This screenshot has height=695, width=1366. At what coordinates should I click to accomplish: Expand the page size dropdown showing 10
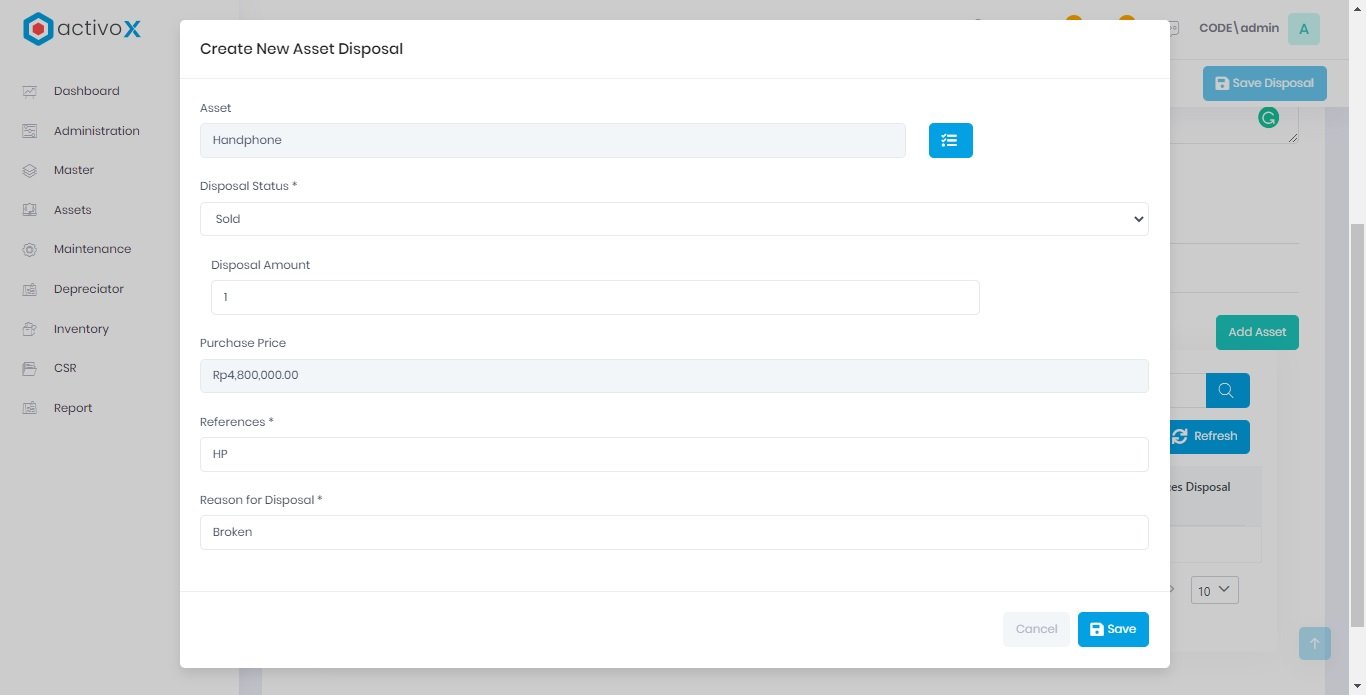(1214, 591)
